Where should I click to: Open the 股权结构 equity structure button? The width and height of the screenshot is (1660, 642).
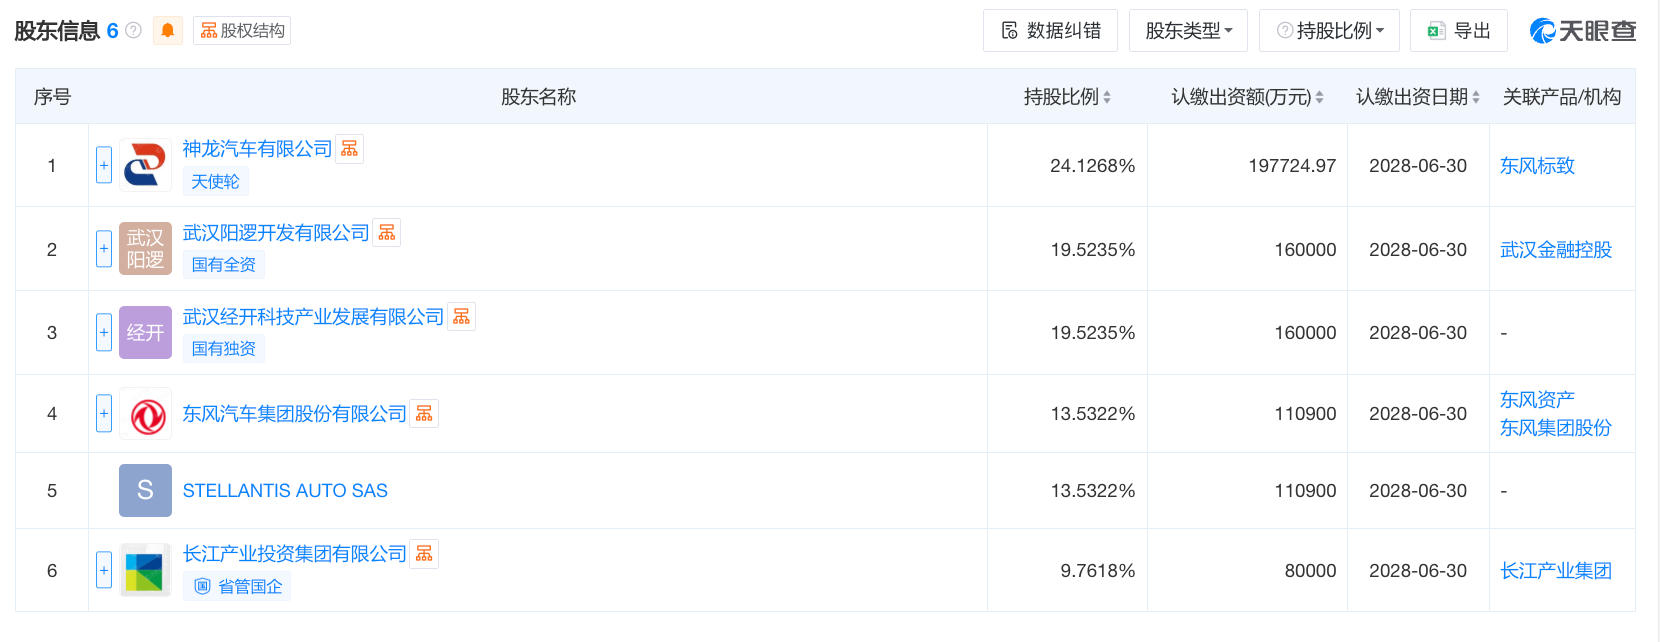coord(242,31)
